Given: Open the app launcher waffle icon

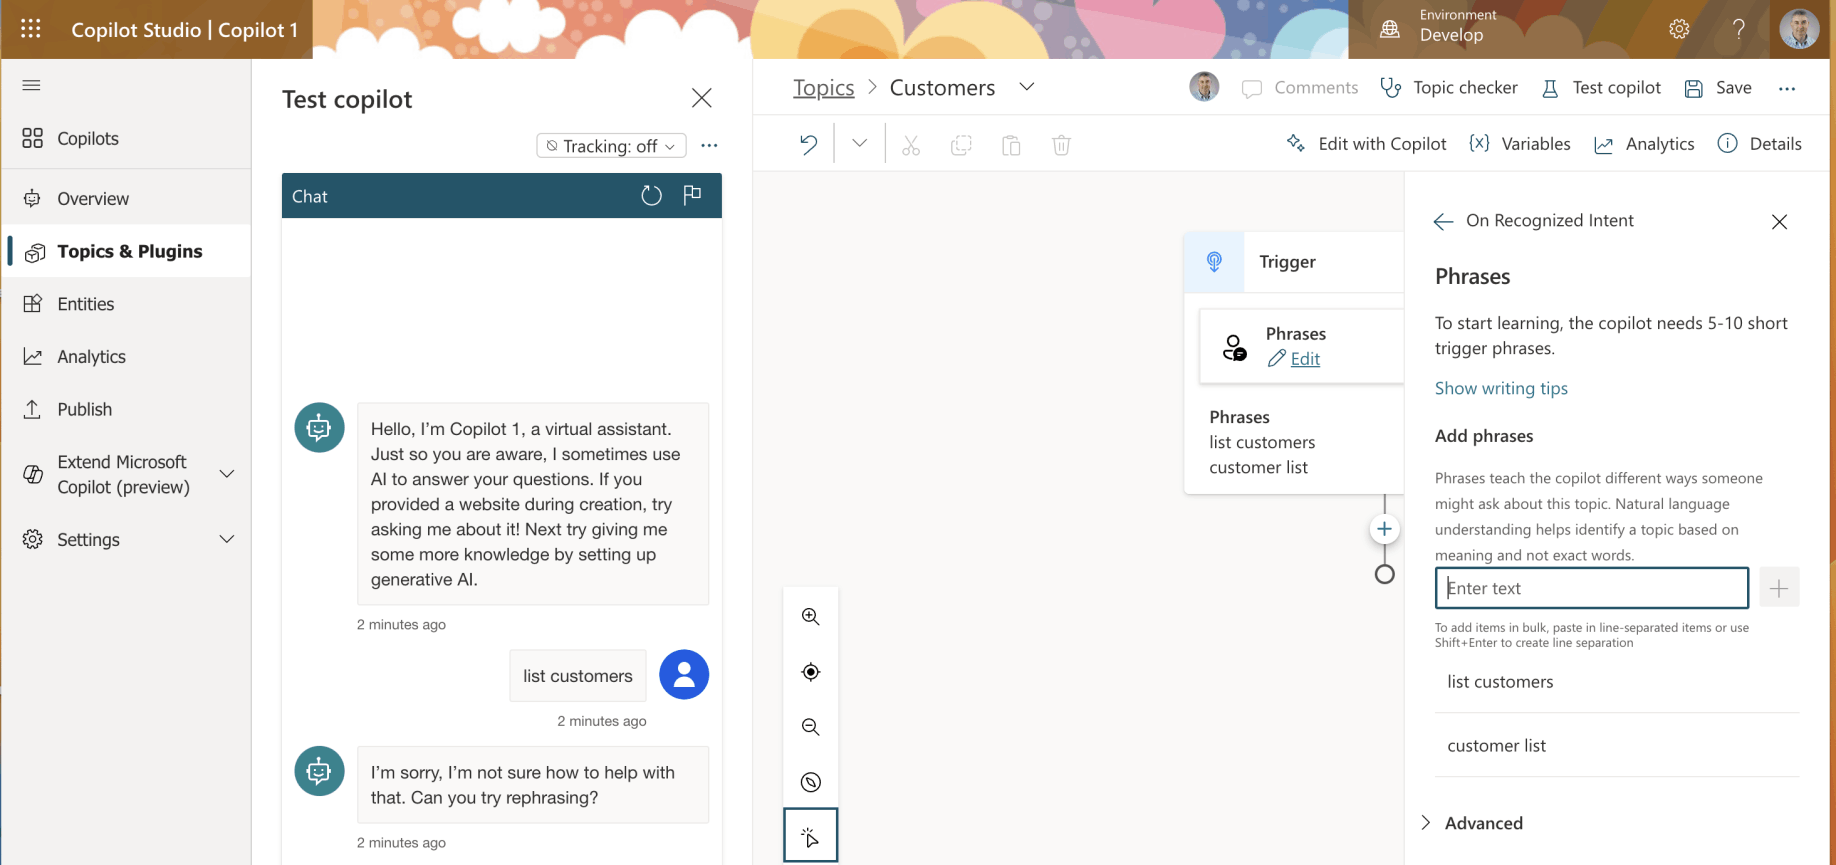Looking at the screenshot, I should point(31,29).
